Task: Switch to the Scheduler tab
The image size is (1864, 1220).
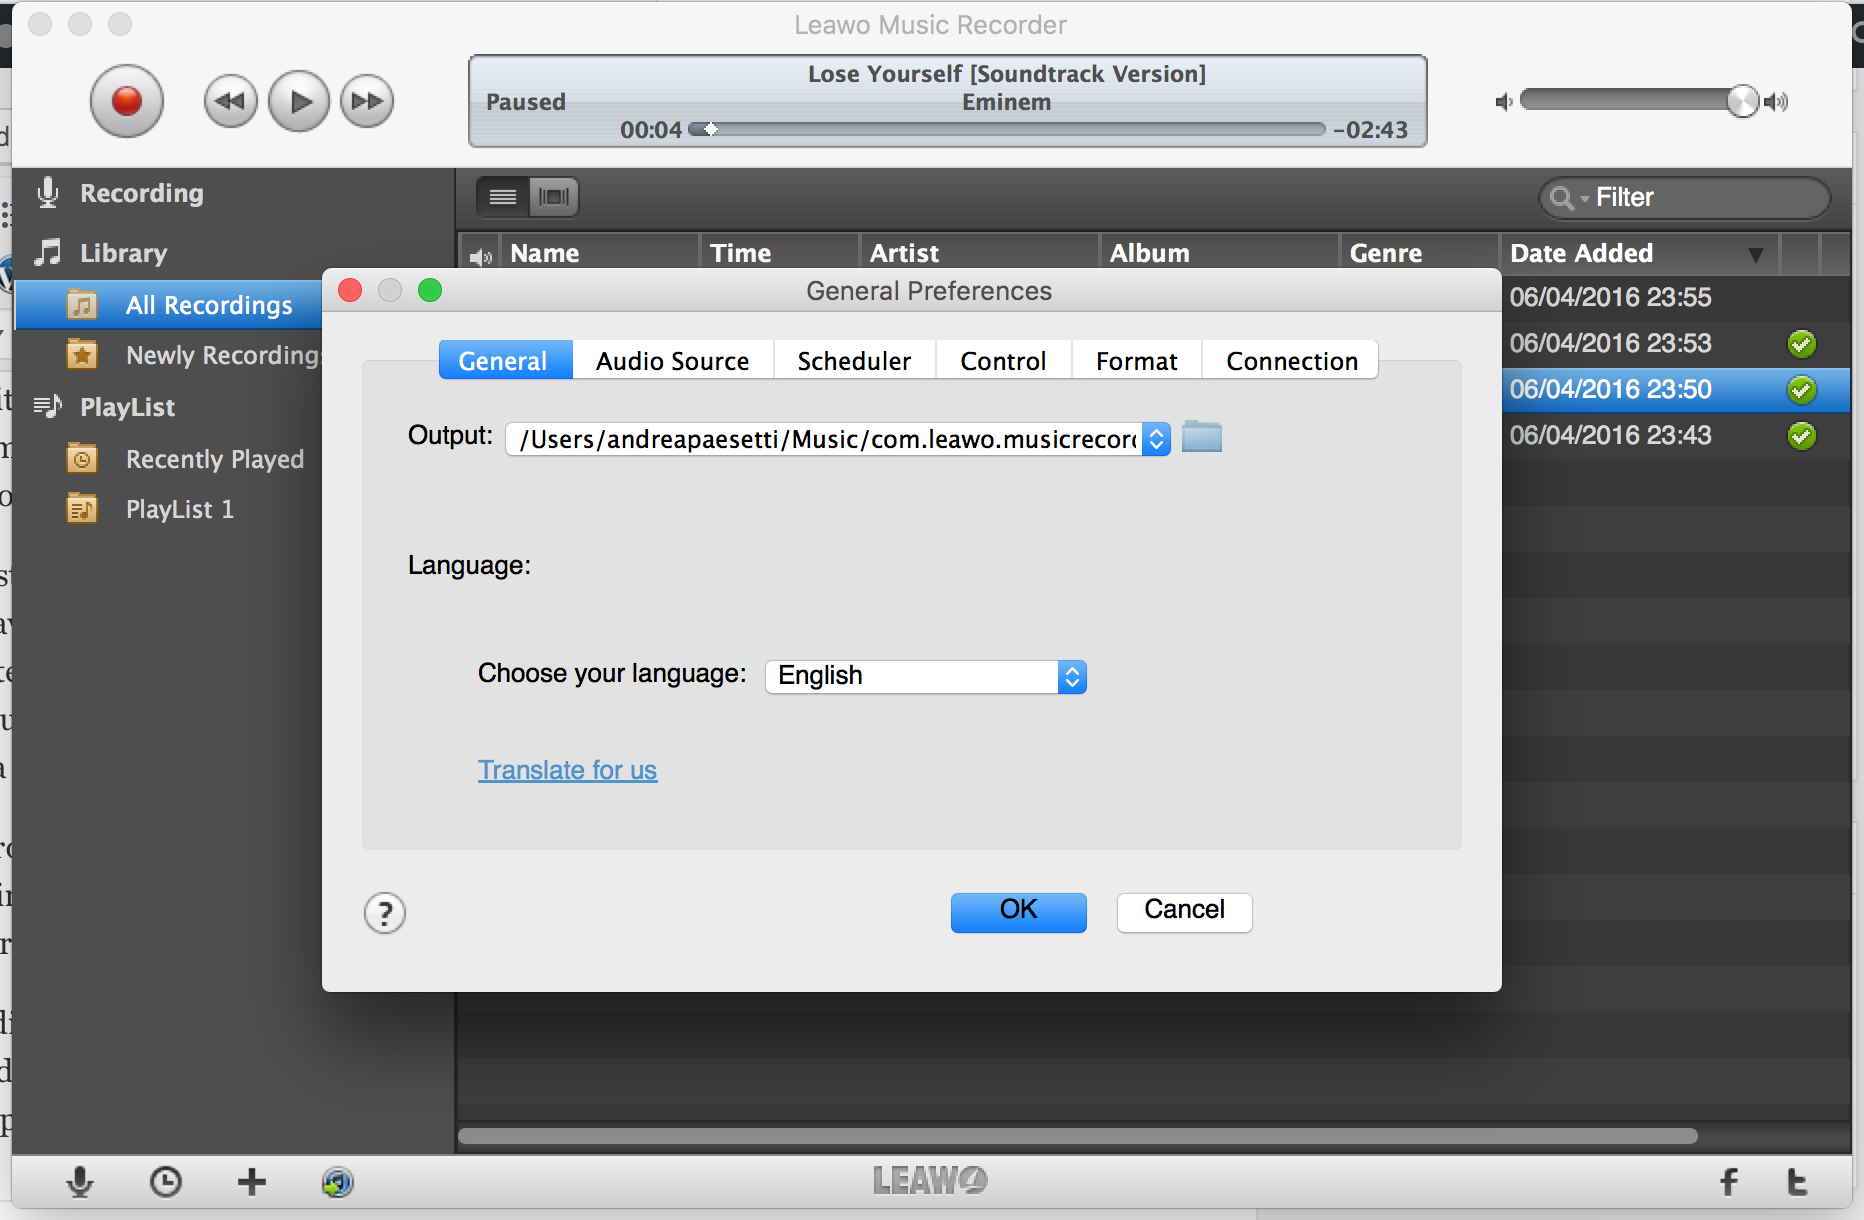Action: click(x=855, y=361)
